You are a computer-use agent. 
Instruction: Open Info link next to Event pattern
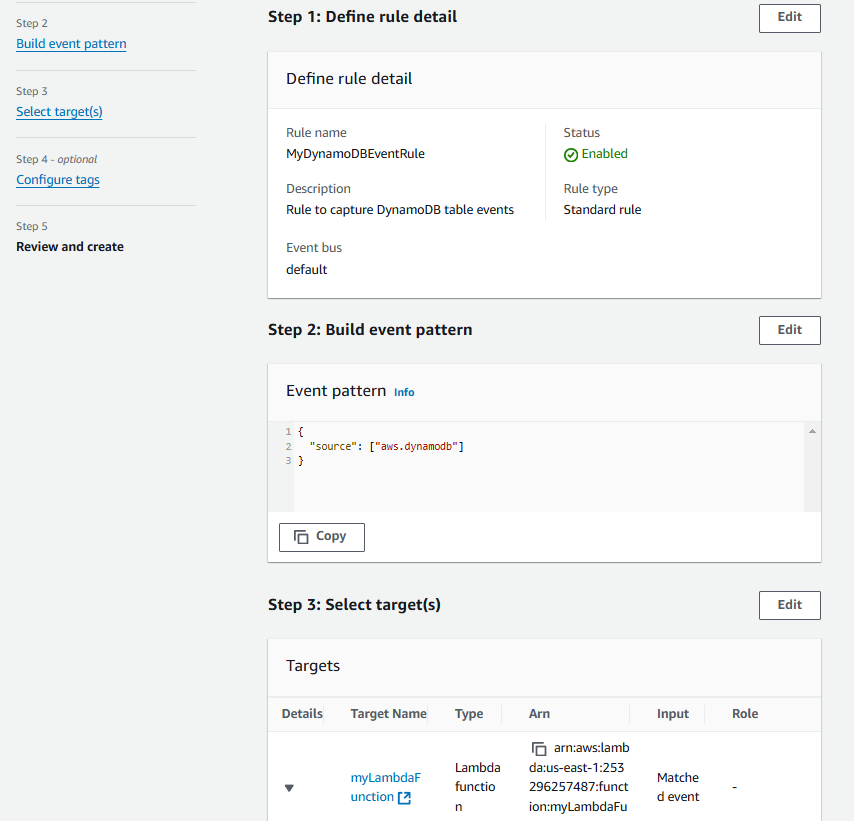tap(404, 393)
